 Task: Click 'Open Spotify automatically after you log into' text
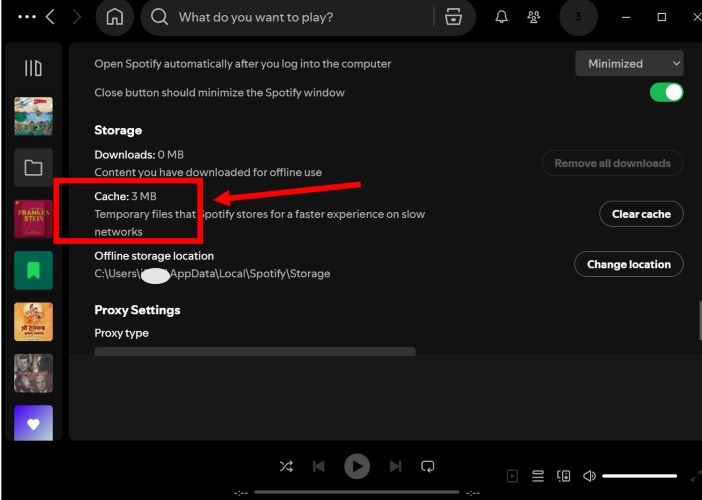[243, 64]
